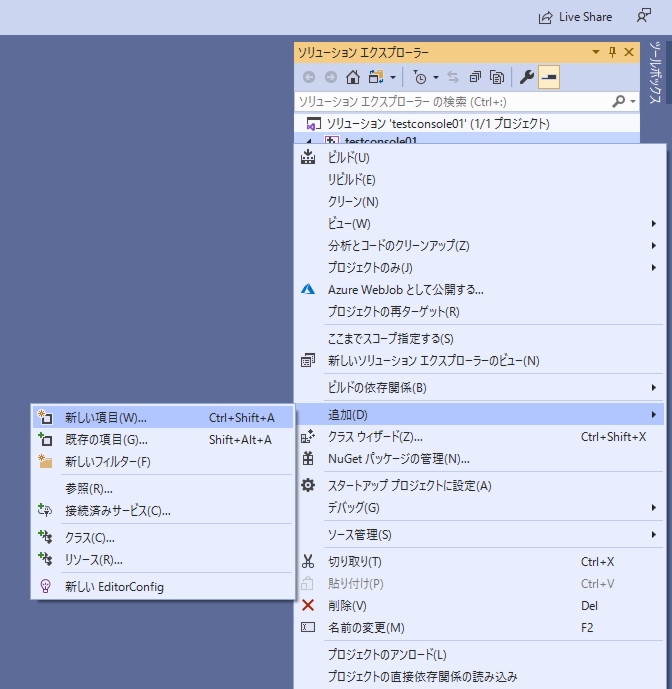The width and height of the screenshot is (672, 689).
Task: Open クラス ウィザード(Z)...
Action: (x=479, y=437)
